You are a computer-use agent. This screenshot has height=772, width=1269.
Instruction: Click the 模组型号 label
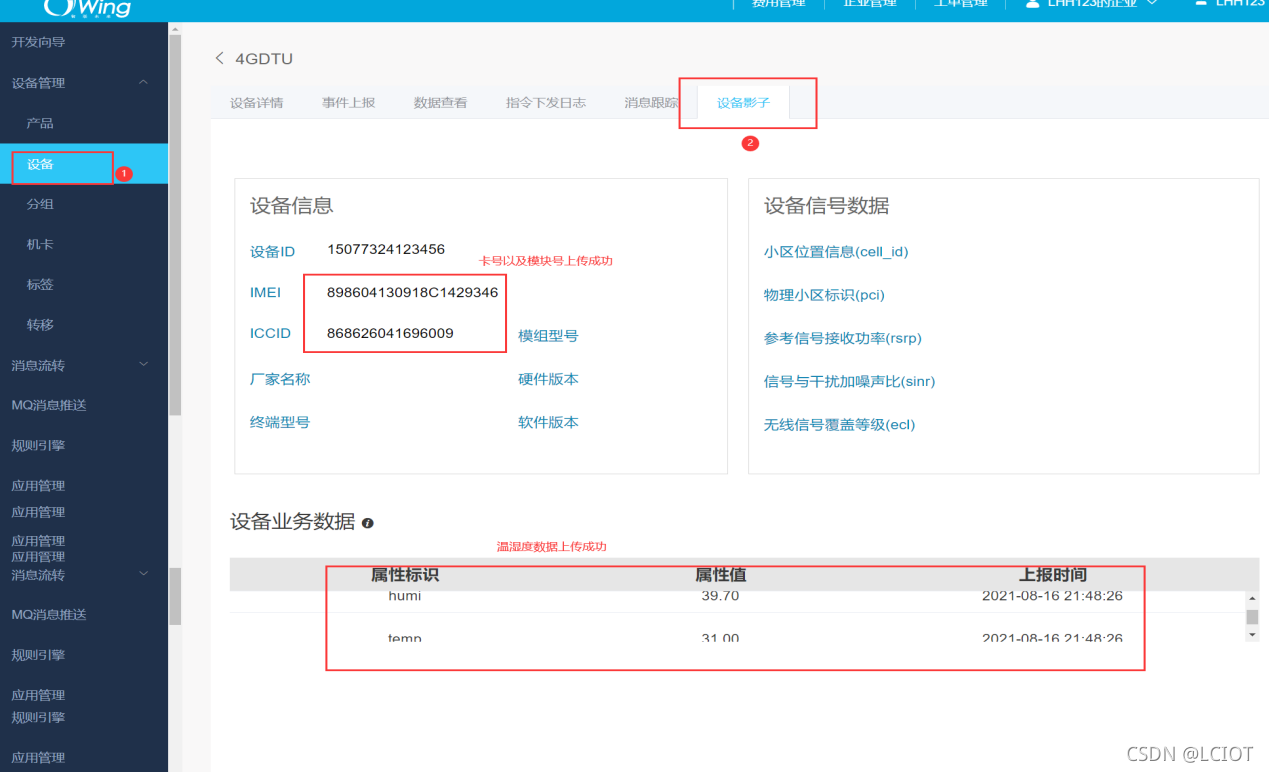548,336
